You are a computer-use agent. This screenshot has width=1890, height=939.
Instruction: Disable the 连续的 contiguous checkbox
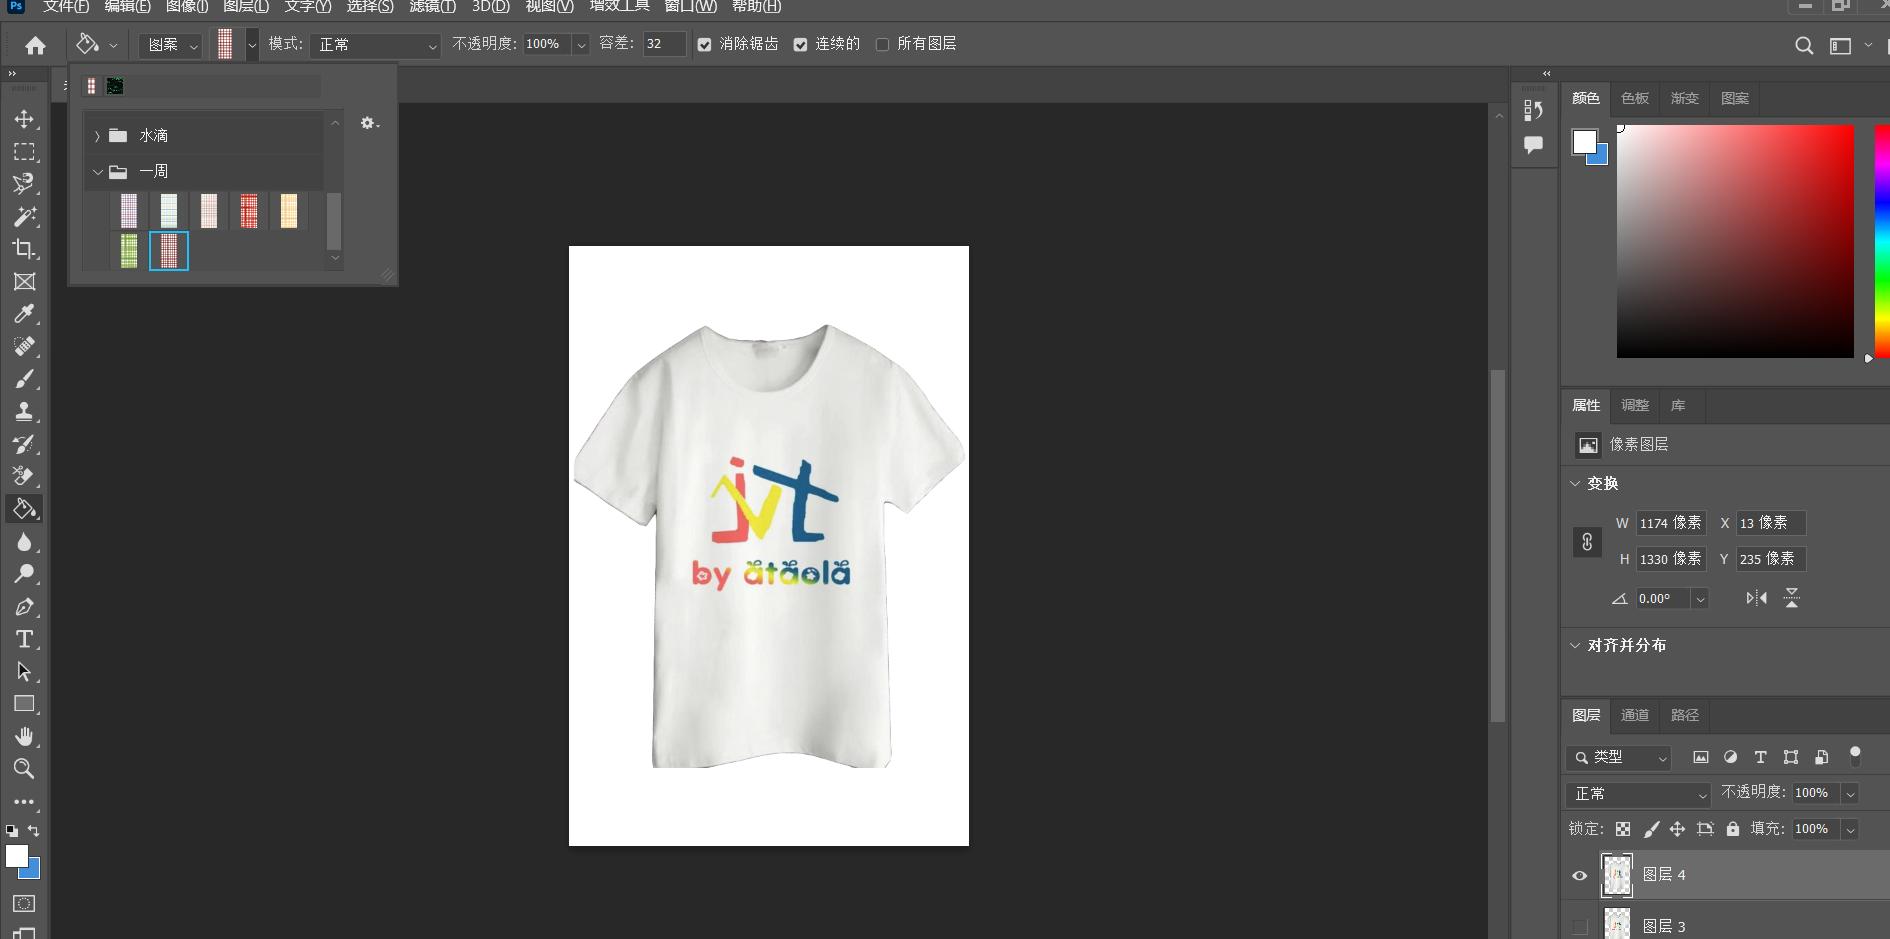[x=801, y=45]
